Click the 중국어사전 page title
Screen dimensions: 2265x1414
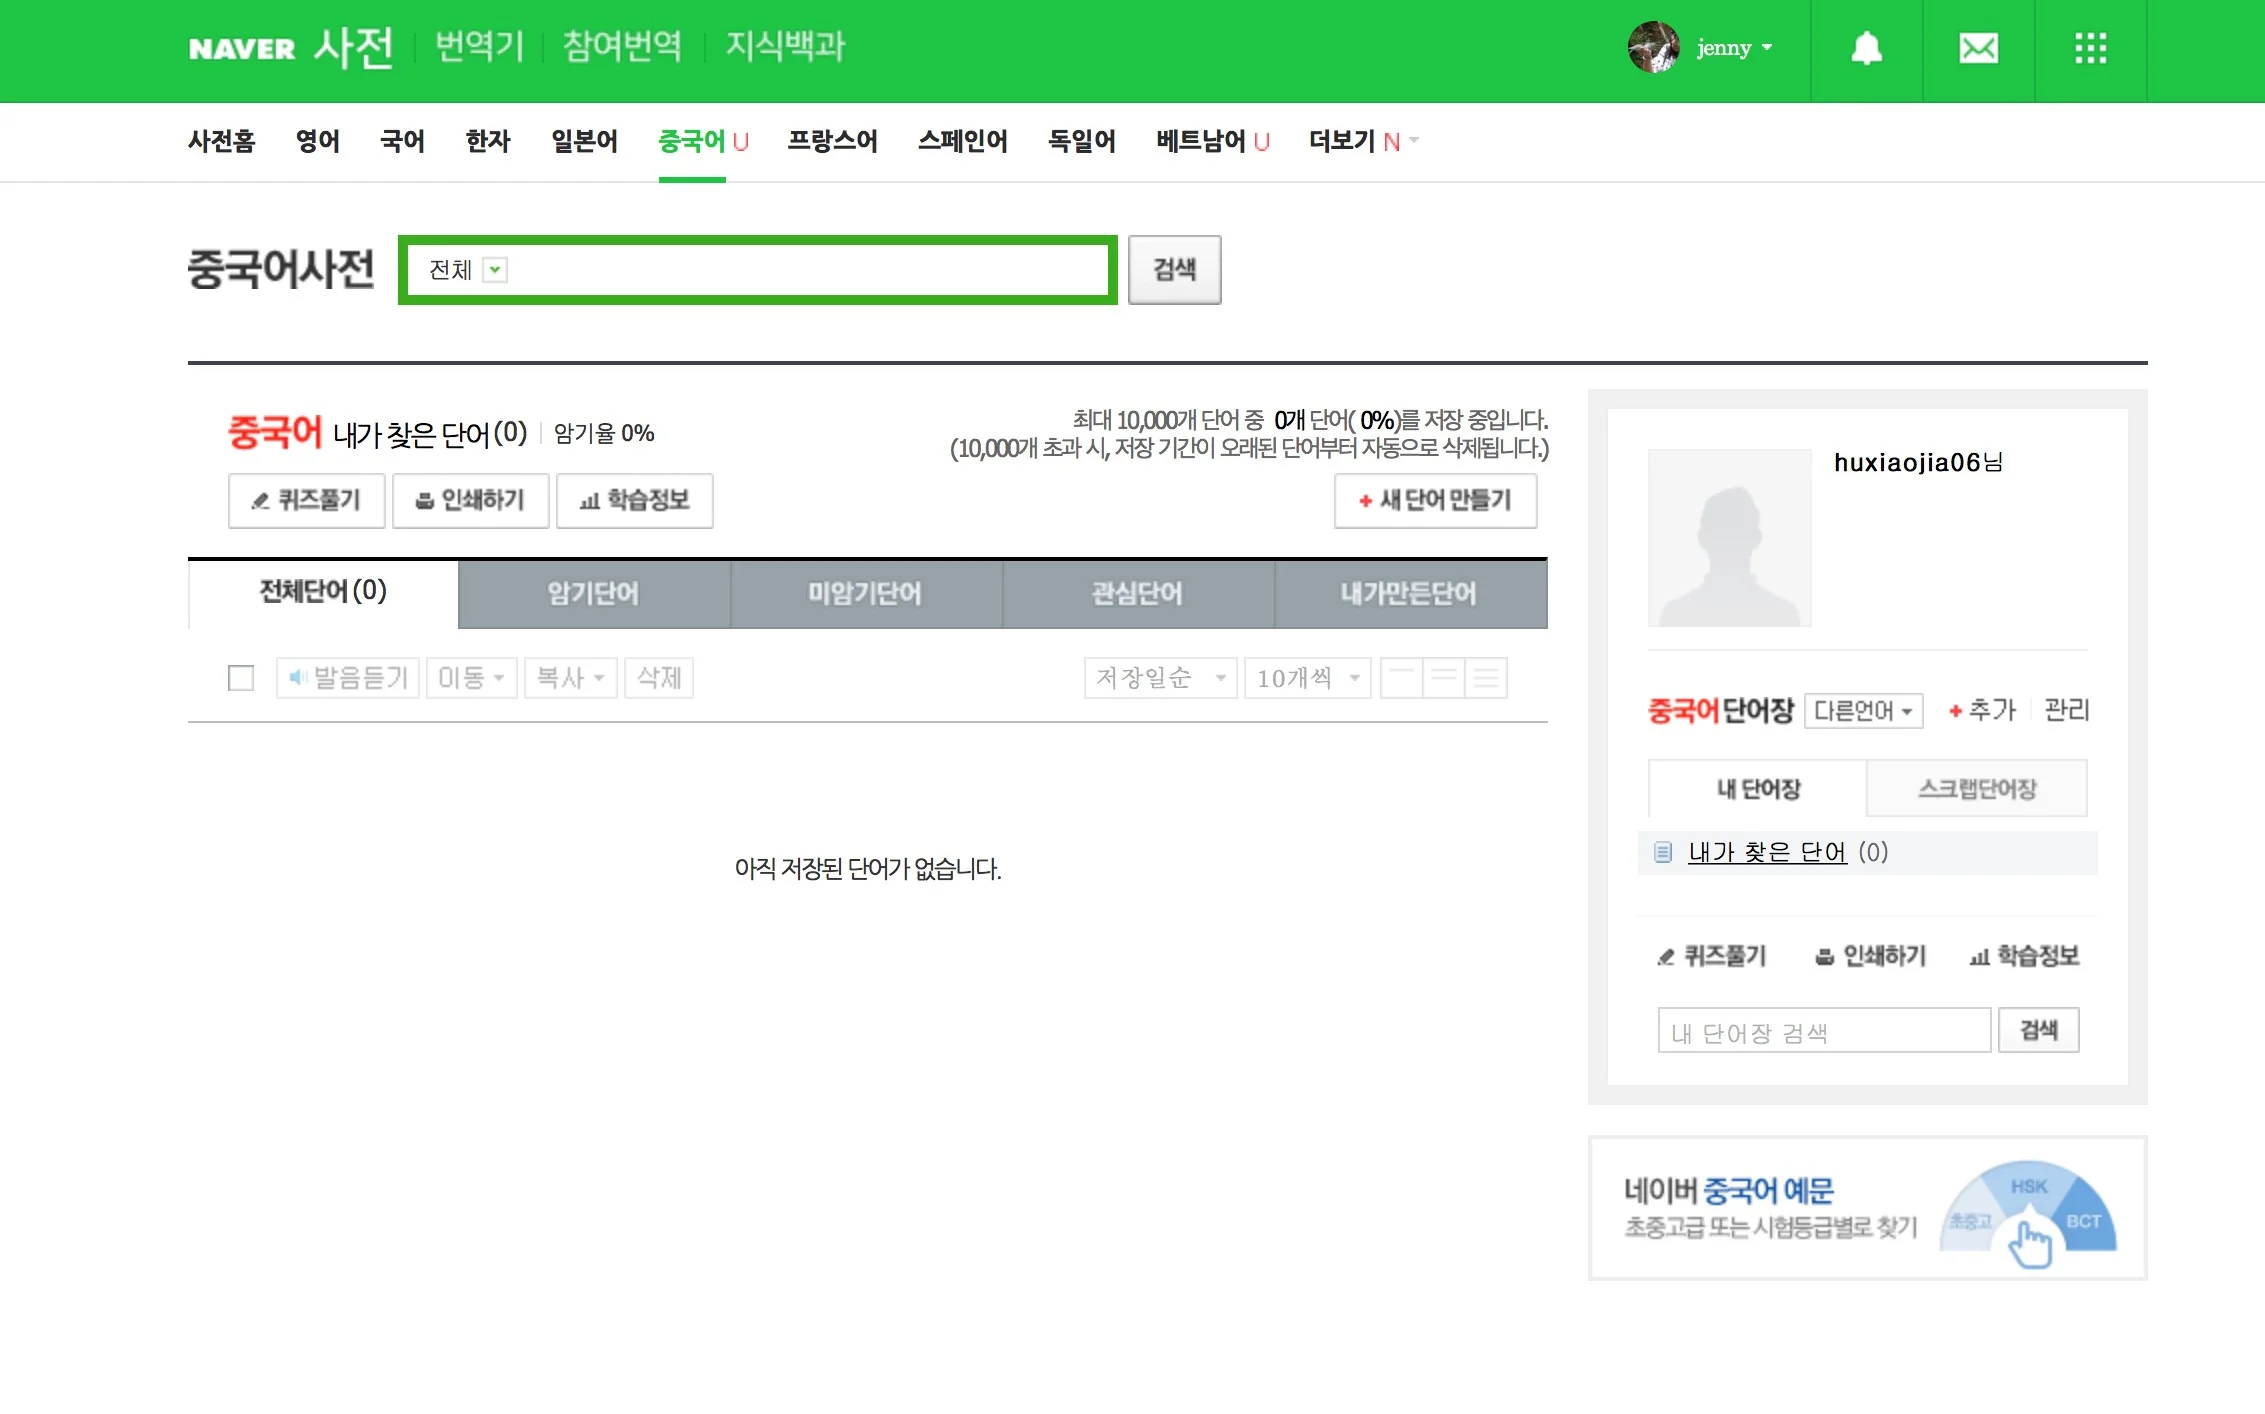pyautogui.click(x=281, y=269)
